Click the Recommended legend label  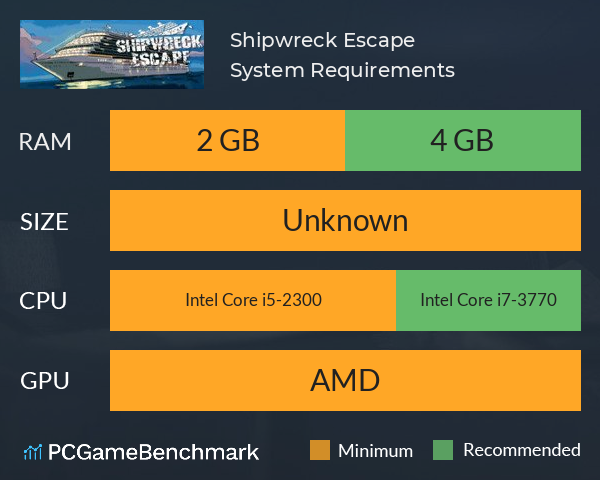click(522, 450)
